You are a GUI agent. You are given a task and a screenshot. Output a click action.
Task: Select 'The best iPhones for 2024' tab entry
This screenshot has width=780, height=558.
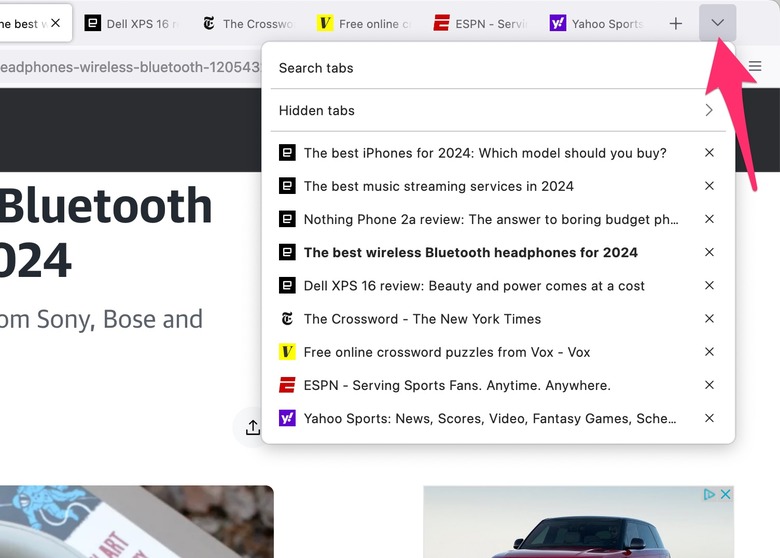[485, 153]
